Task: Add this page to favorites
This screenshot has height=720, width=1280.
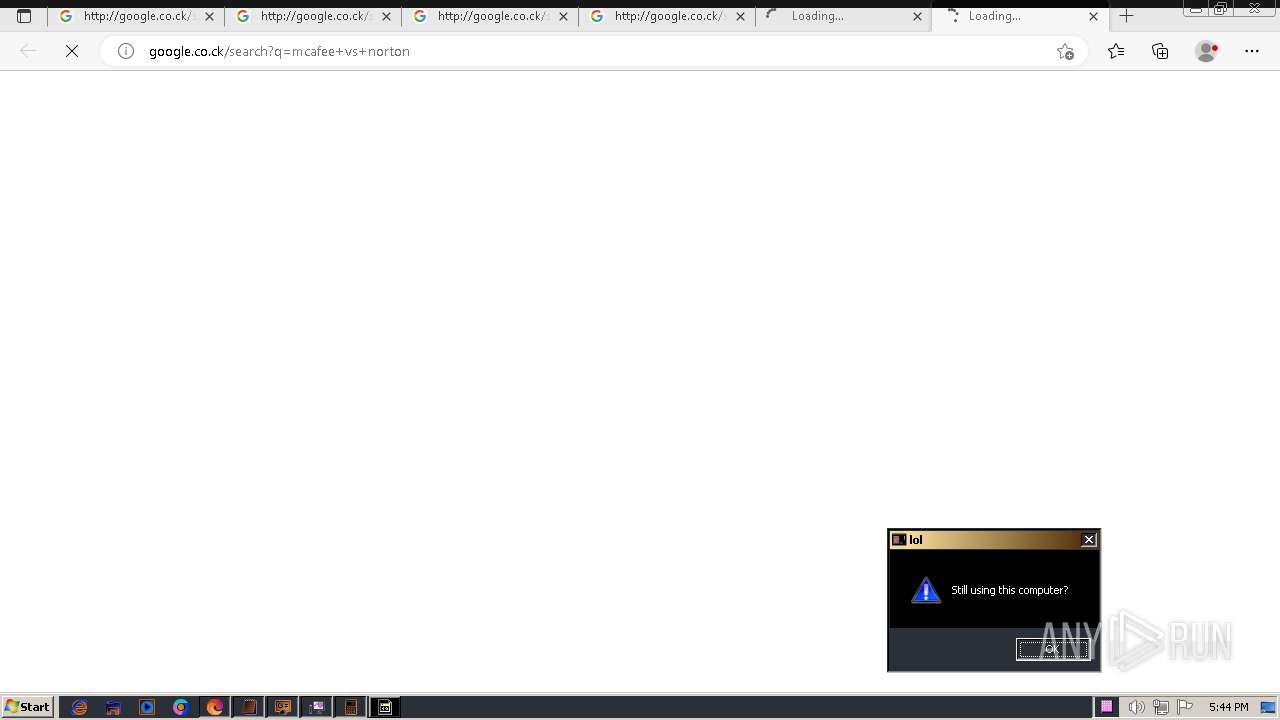Action: 1065,51
